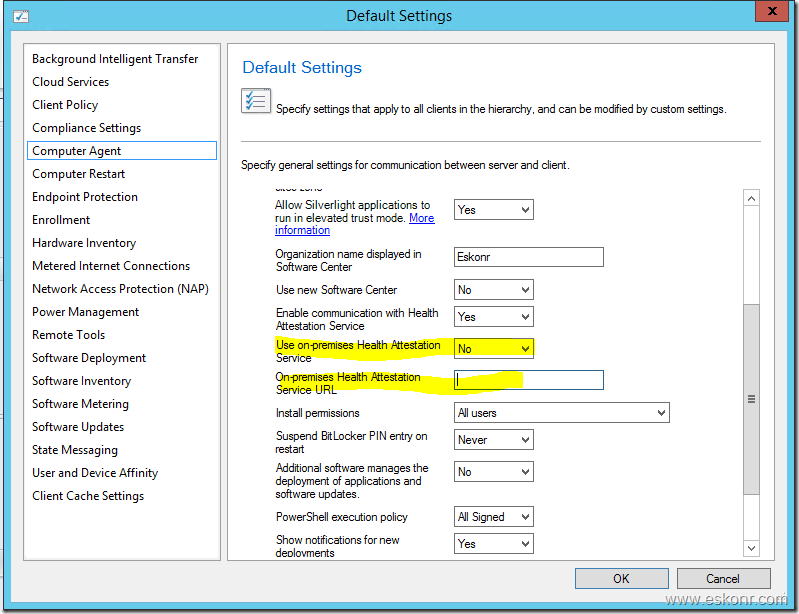Click the Default Settings checklist icon

pos(255,102)
